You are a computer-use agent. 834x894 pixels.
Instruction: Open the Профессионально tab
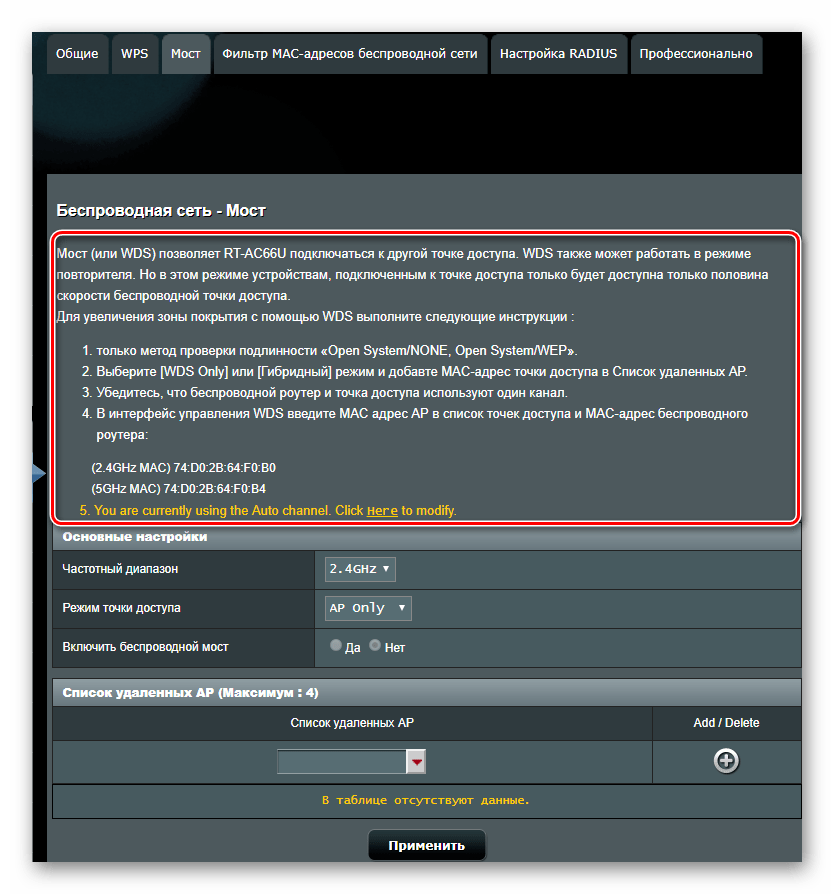click(x=696, y=54)
